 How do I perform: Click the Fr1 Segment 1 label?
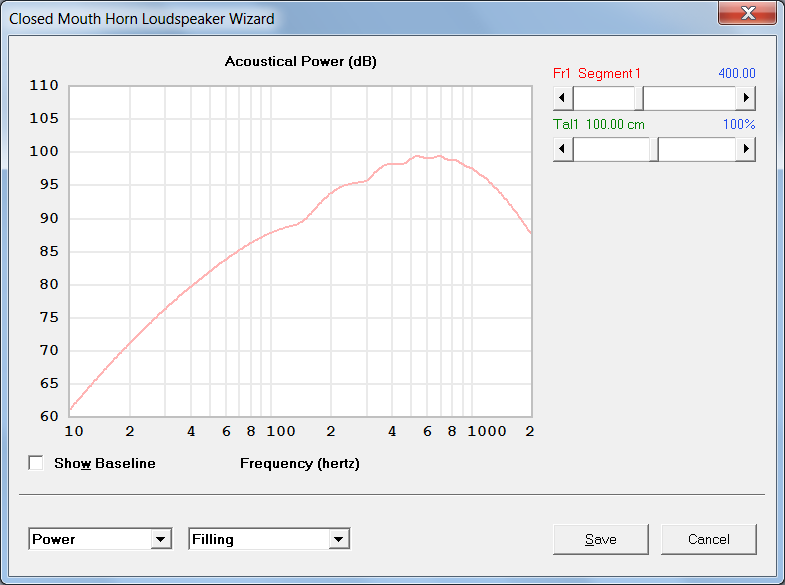pyautogui.click(x=597, y=74)
